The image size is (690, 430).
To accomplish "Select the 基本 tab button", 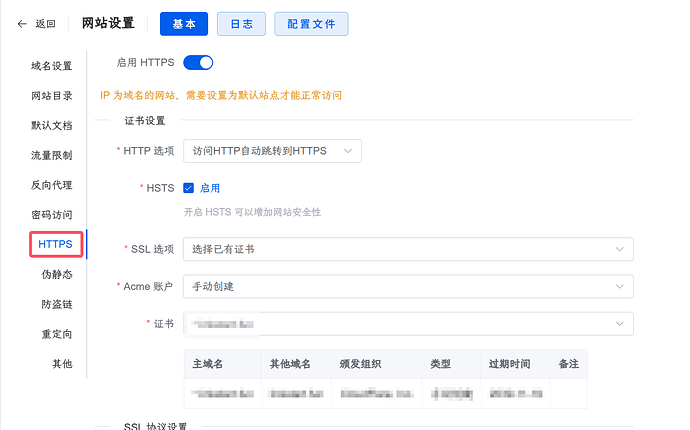I will pyautogui.click(x=184, y=24).
